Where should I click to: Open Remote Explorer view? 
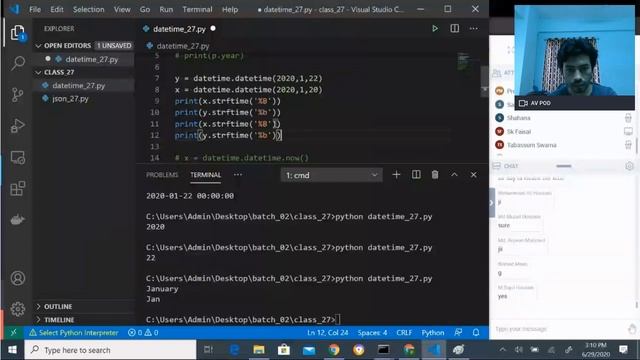18,158
